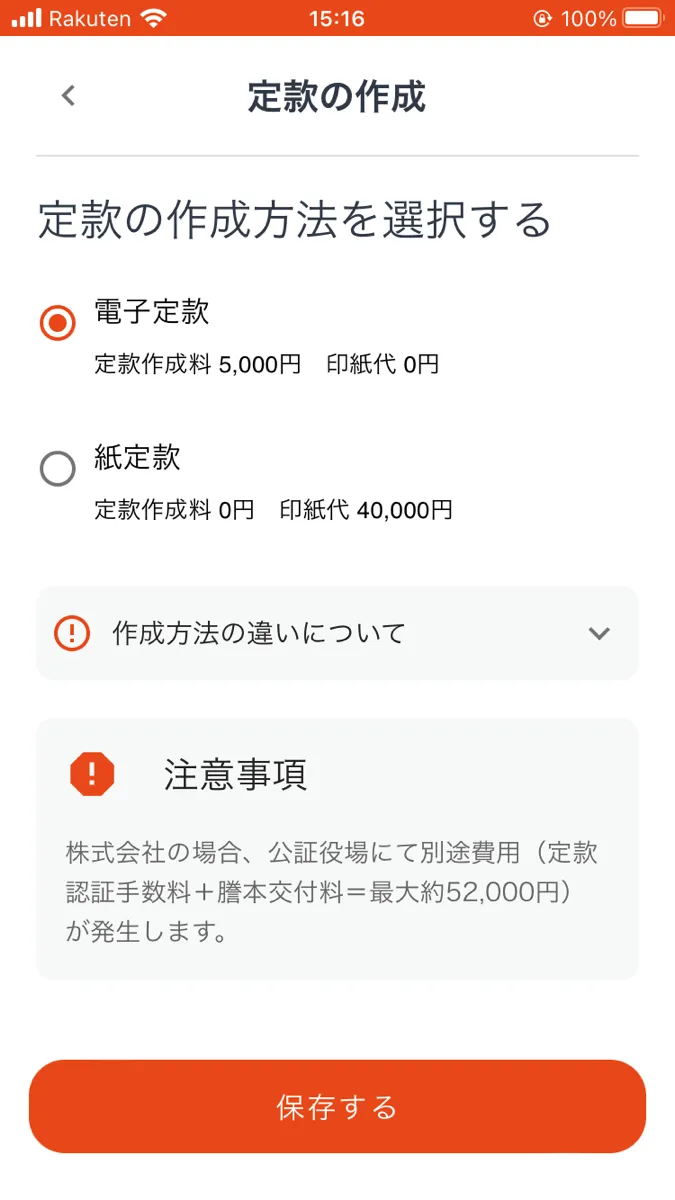
Task: Tap the 定款の作成 title header
Action: point(337,95)
